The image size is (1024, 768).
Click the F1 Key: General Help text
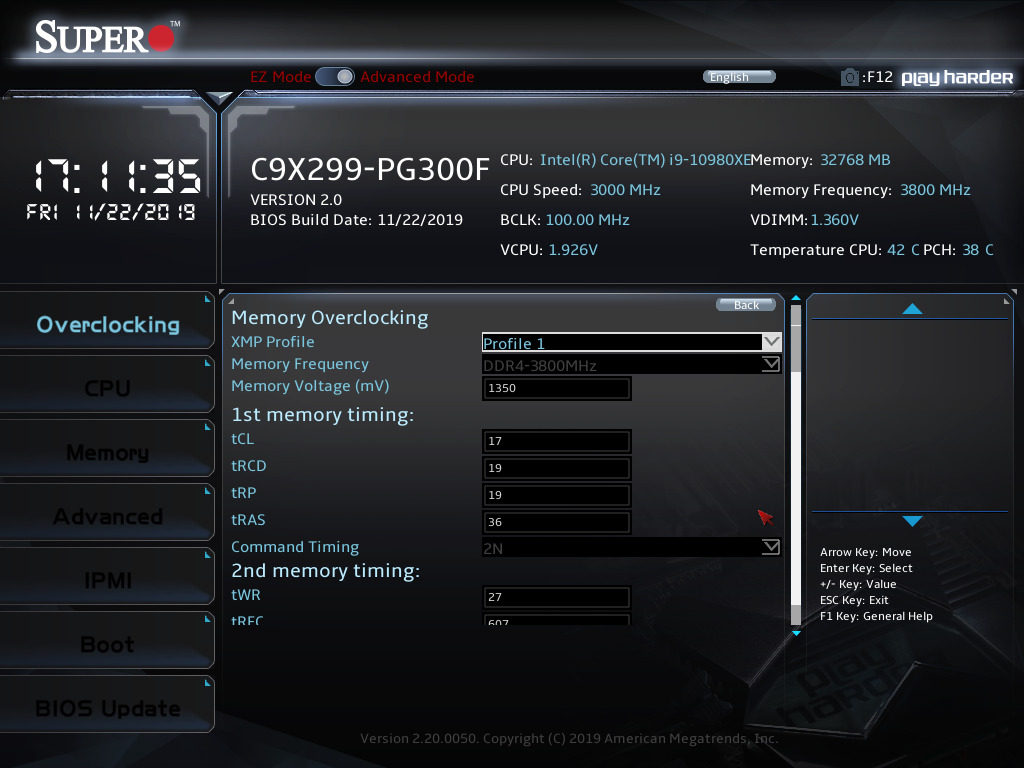pyautogui.click(x=876, y=616)
